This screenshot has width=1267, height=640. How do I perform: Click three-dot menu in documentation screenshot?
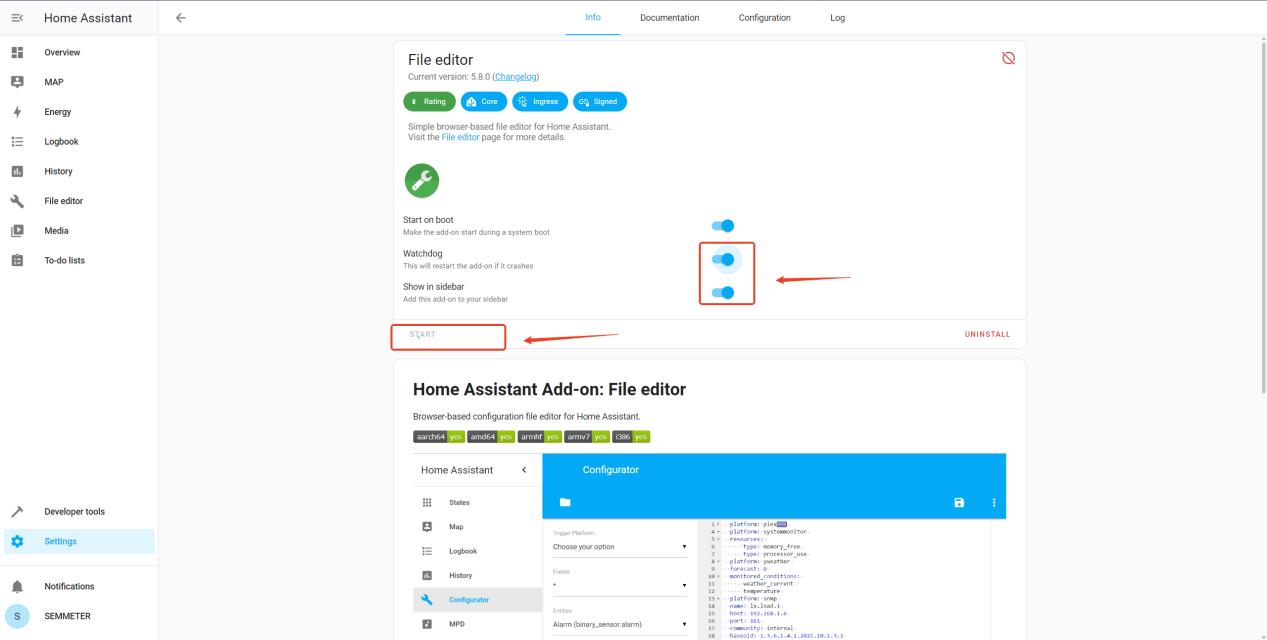993,502
